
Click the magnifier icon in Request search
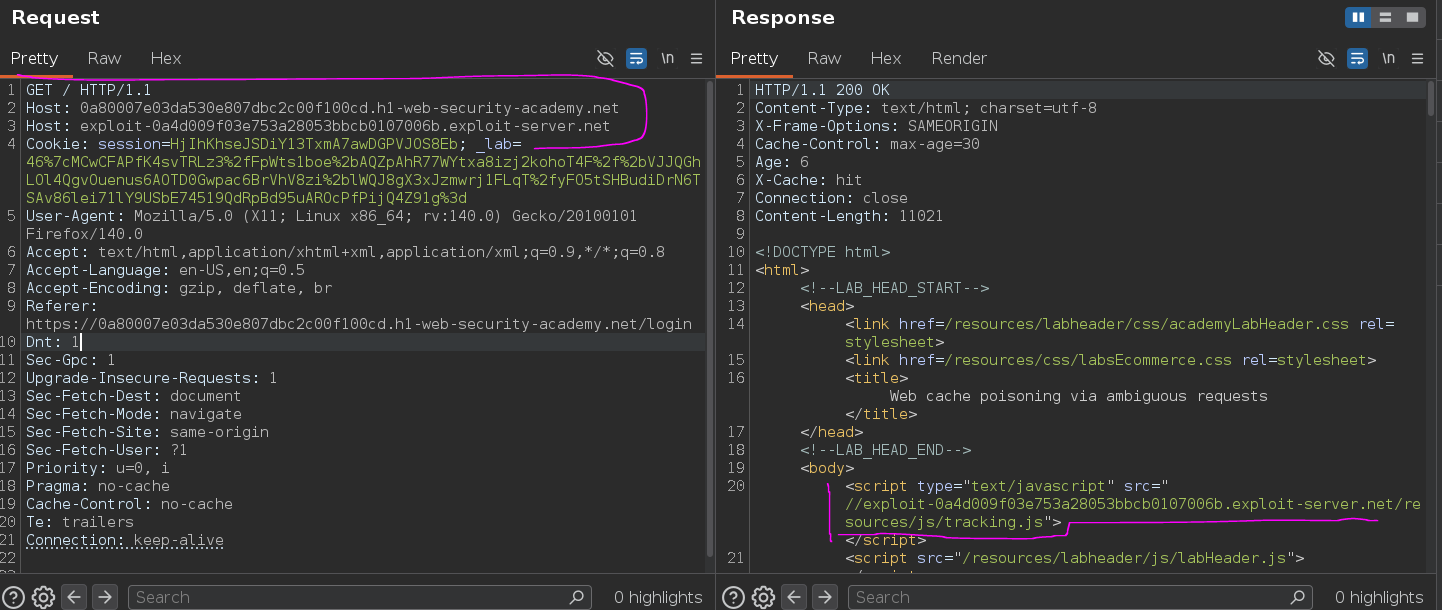tap(576, 597)
